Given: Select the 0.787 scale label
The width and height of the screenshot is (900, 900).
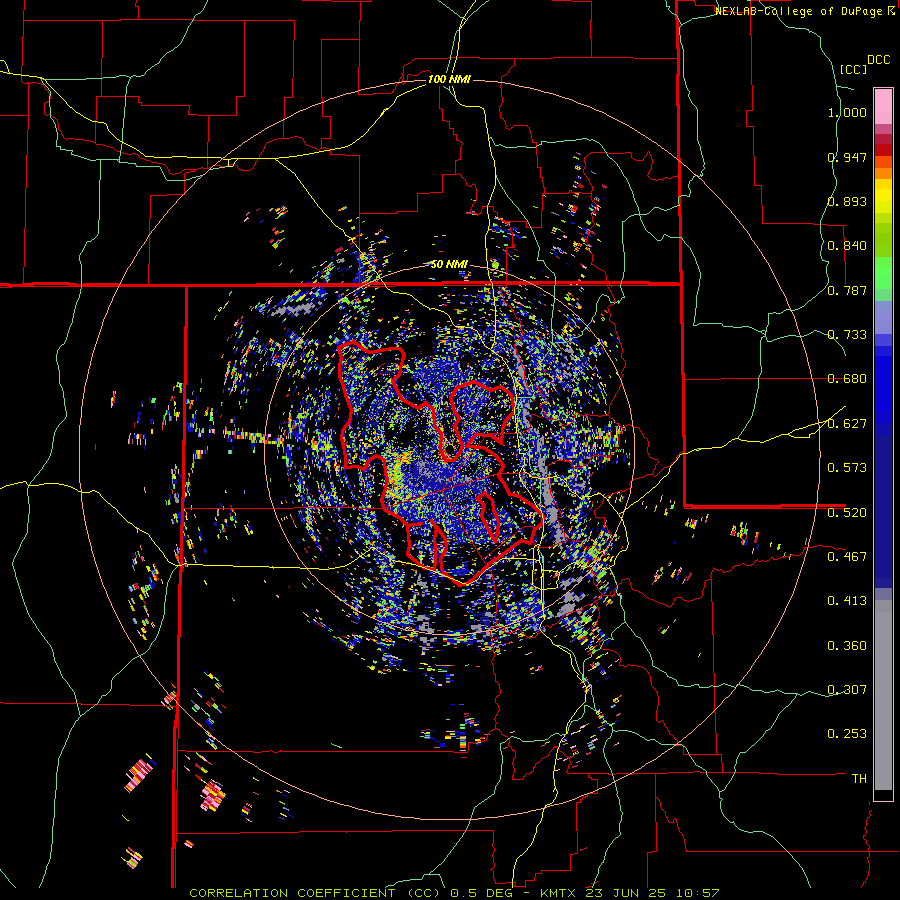Looking at the screenshot, I should click(847, 290).
